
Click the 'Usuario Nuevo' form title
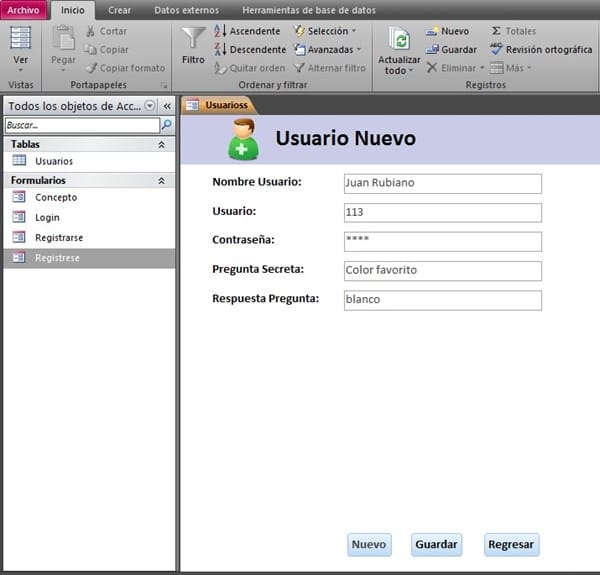point(346,138)
